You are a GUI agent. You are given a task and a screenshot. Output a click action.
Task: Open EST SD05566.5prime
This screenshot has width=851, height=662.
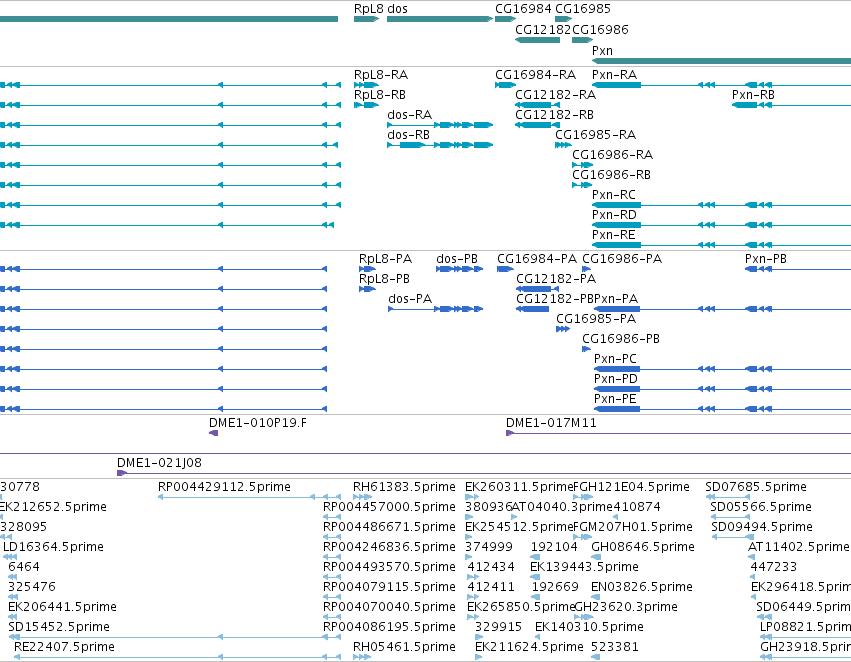761,507
